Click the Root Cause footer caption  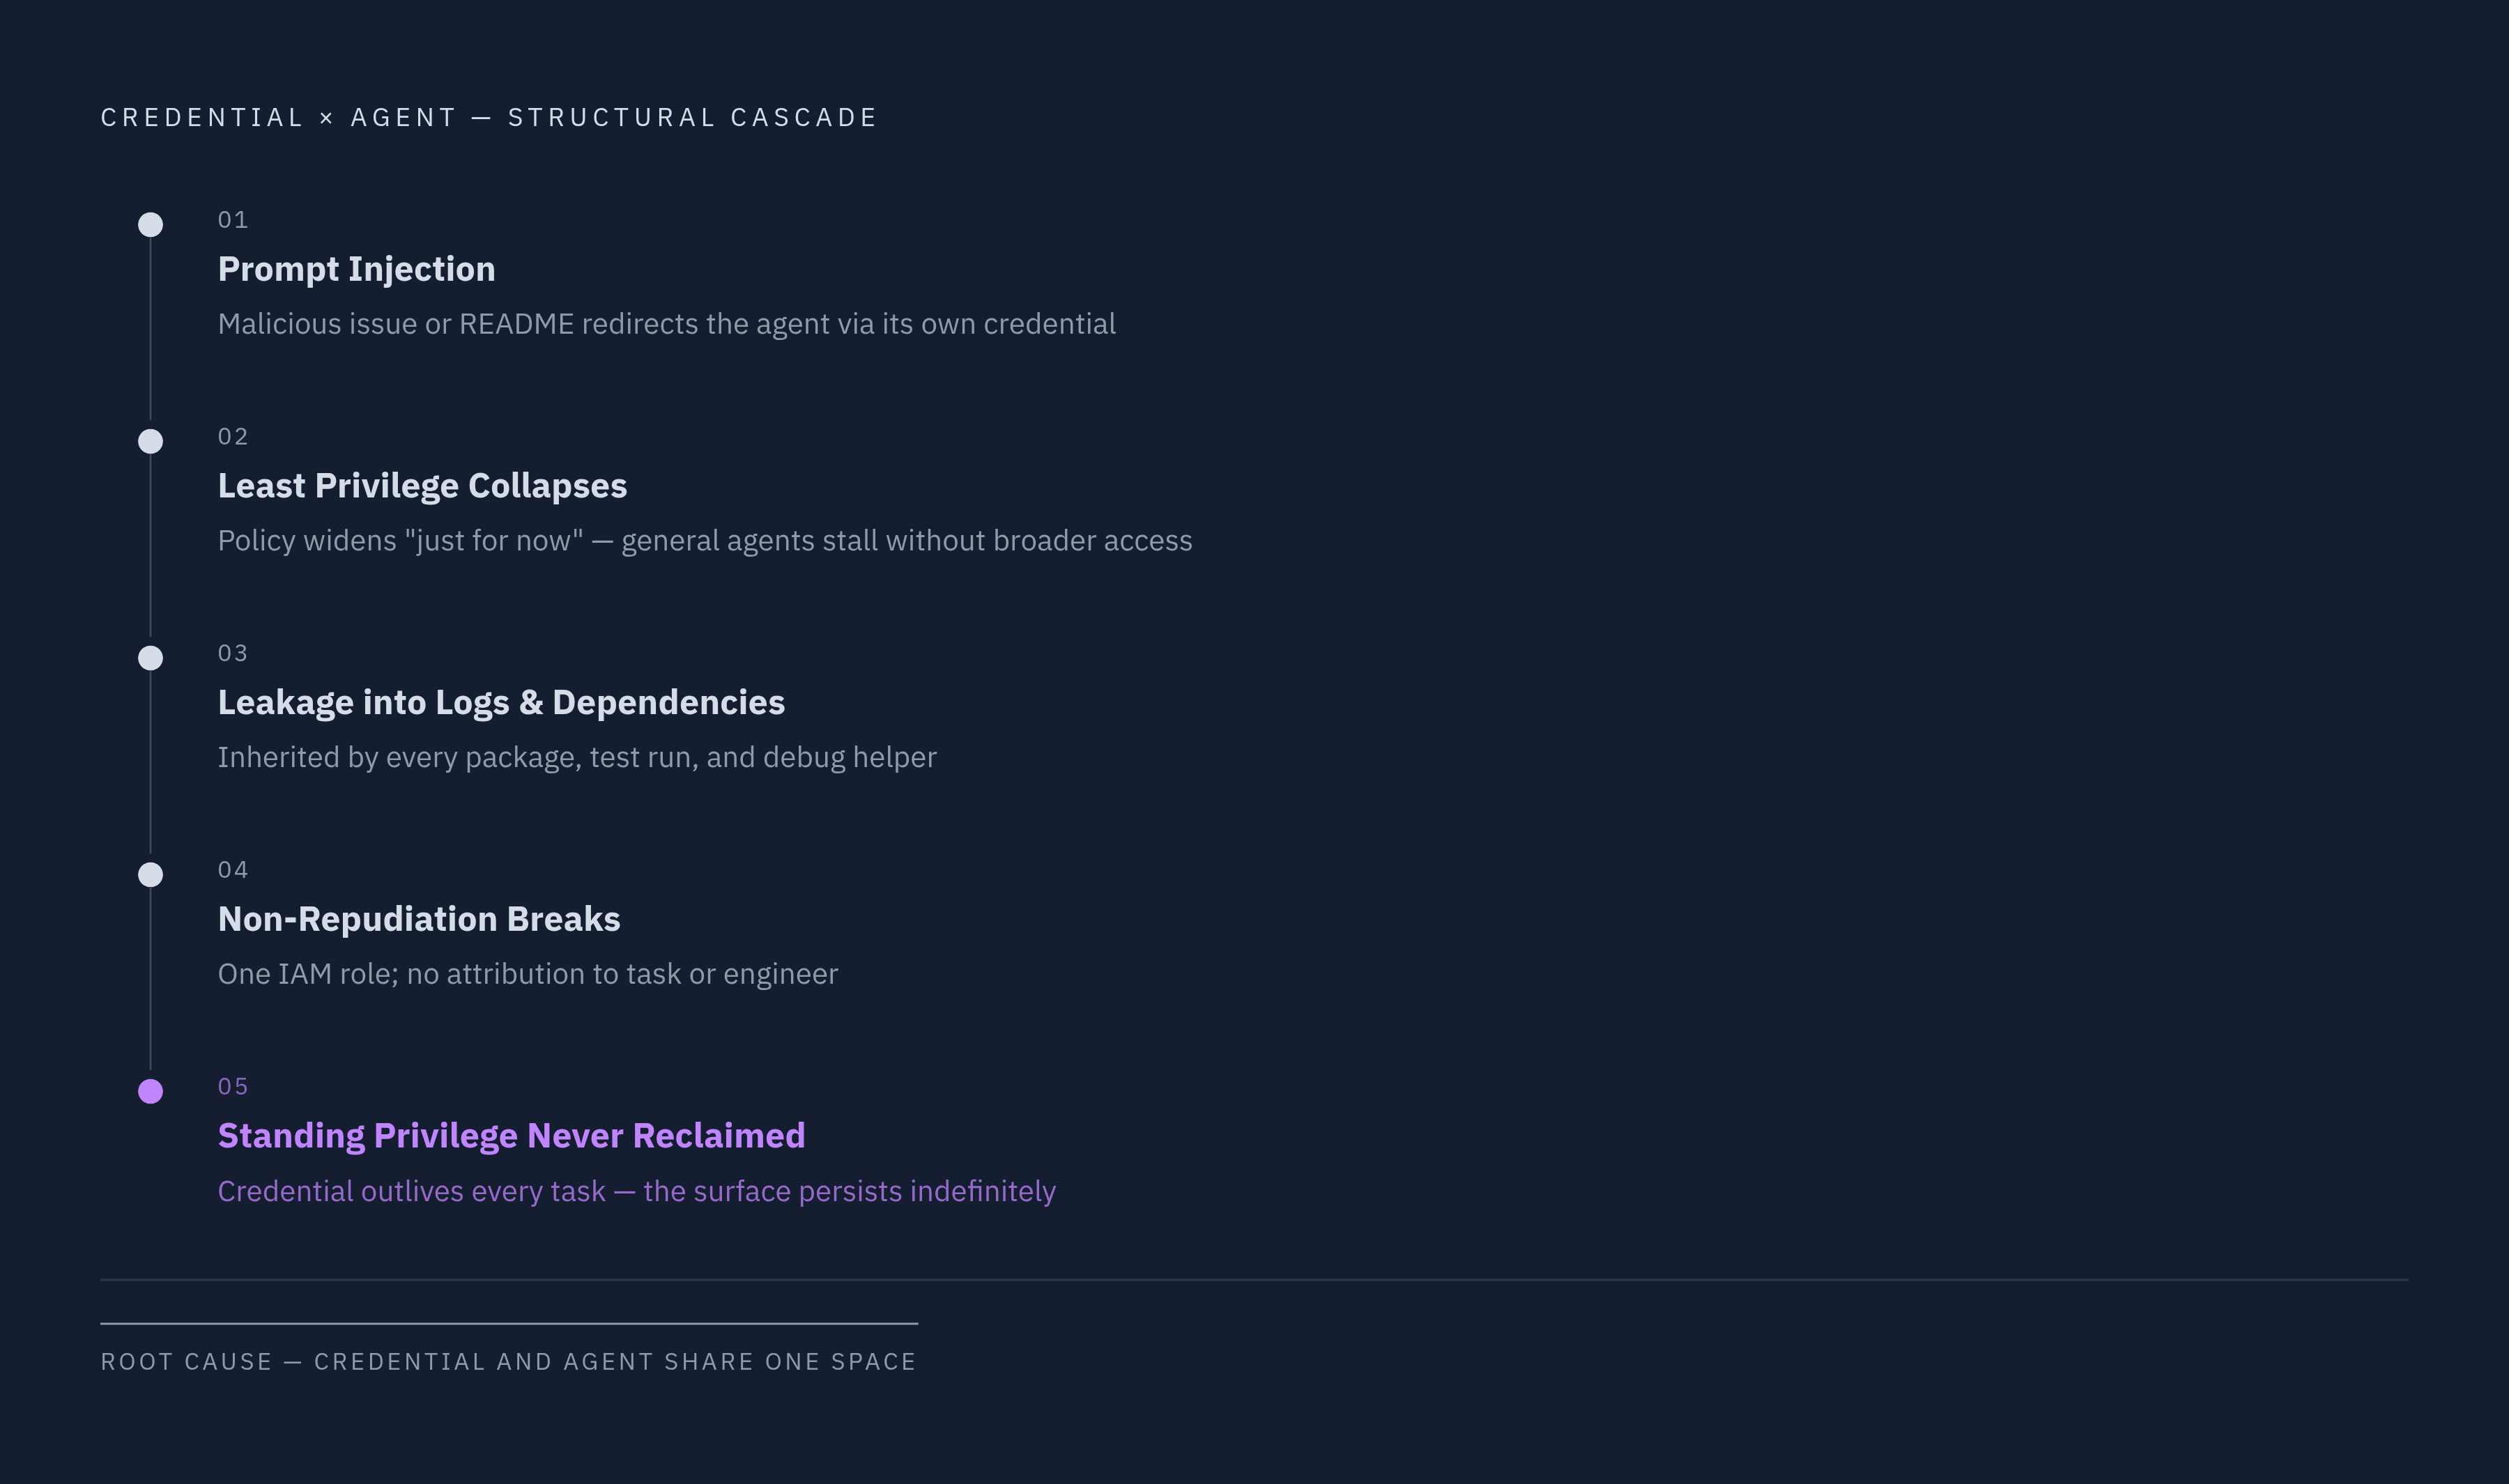click(x=508, y=1362)
